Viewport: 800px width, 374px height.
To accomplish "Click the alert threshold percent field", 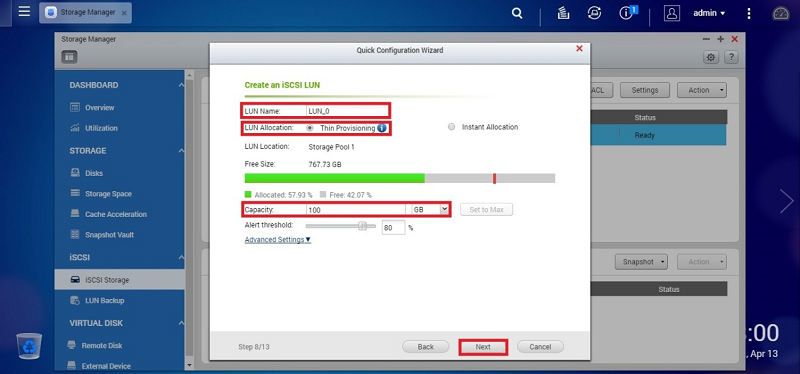I will [393, 228].
